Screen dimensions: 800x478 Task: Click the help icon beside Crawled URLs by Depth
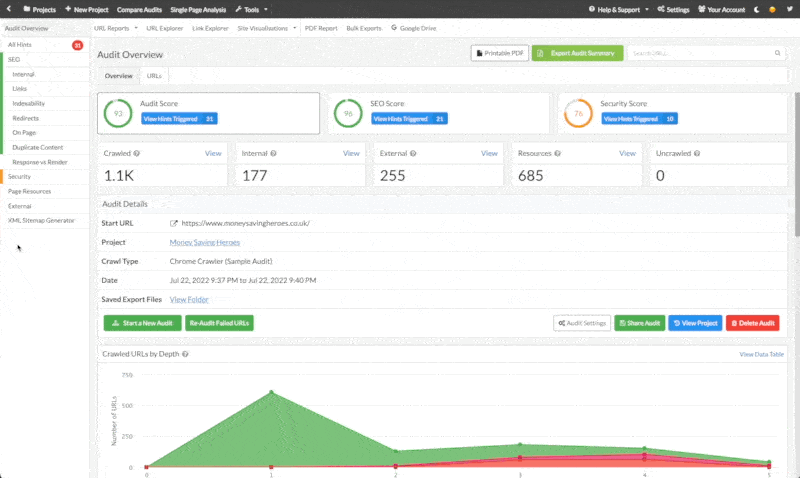(186, 354)
